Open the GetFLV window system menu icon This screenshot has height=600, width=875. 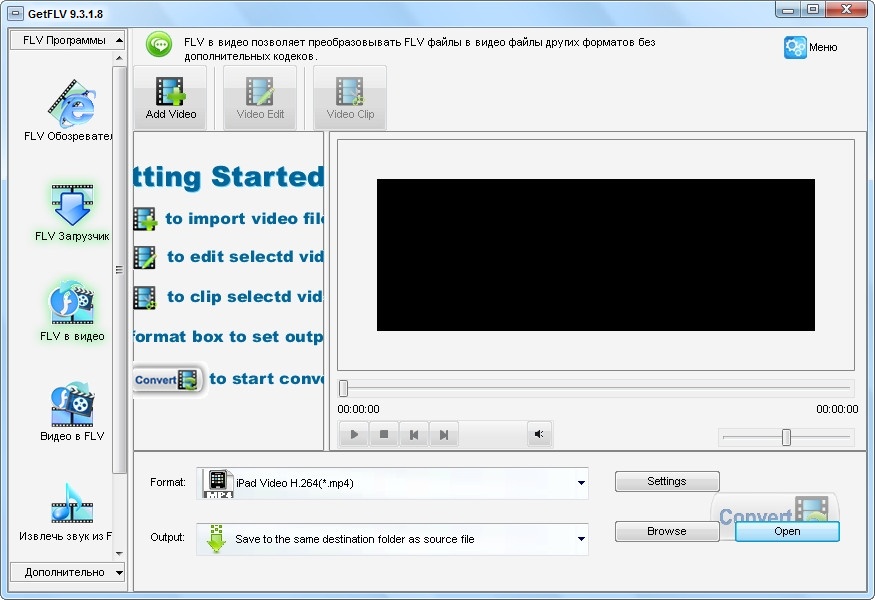click(x=16, y=13)
